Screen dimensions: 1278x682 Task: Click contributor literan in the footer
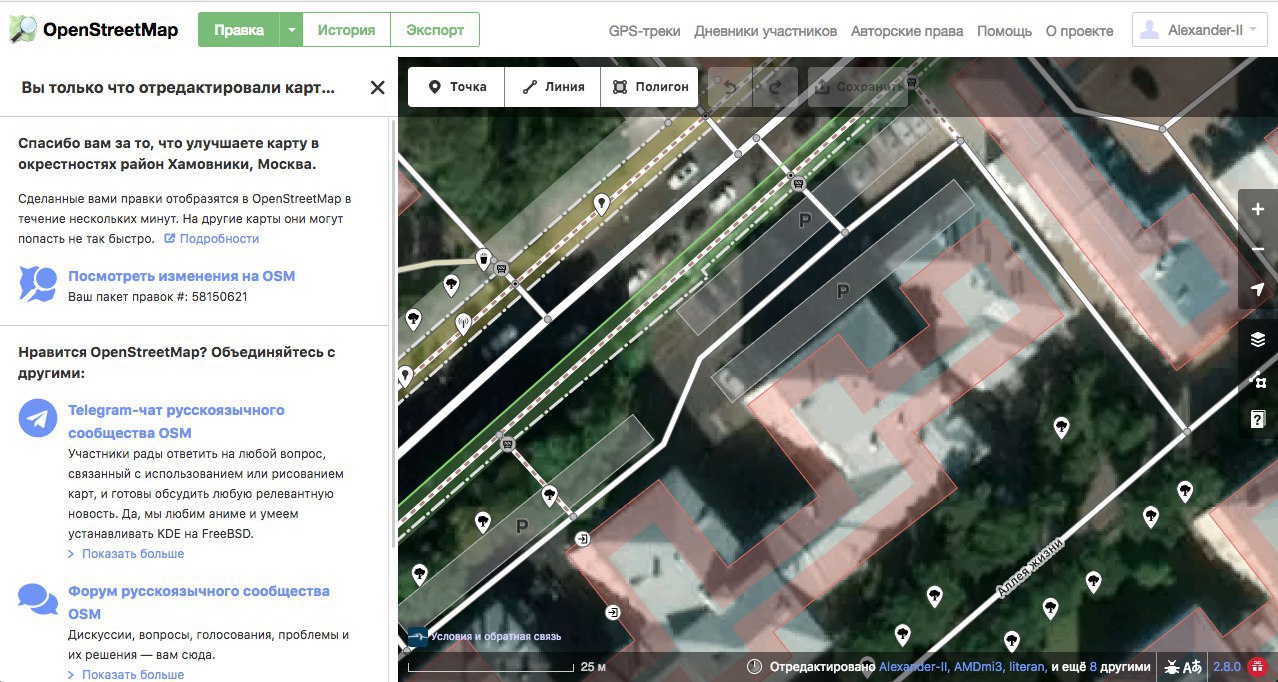(x=1028, y=667)
